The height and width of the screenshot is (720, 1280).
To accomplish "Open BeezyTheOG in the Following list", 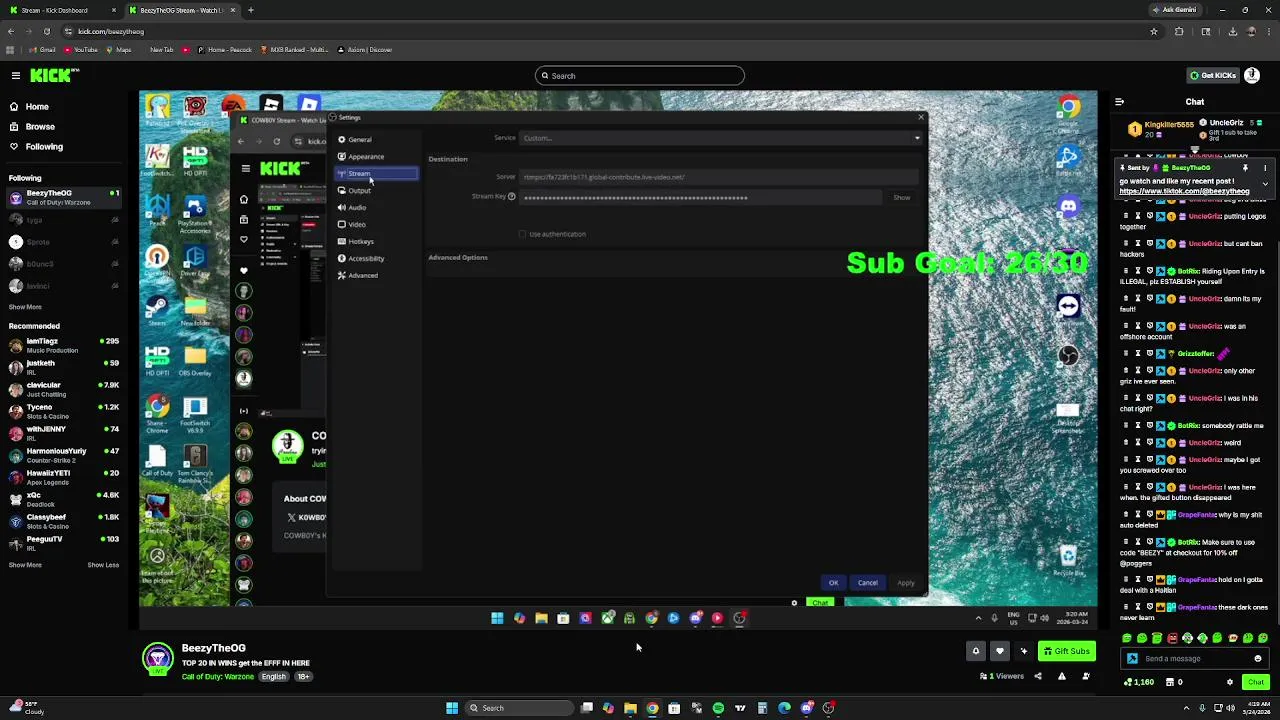I will pyautogui.click(x=63, y=197).
